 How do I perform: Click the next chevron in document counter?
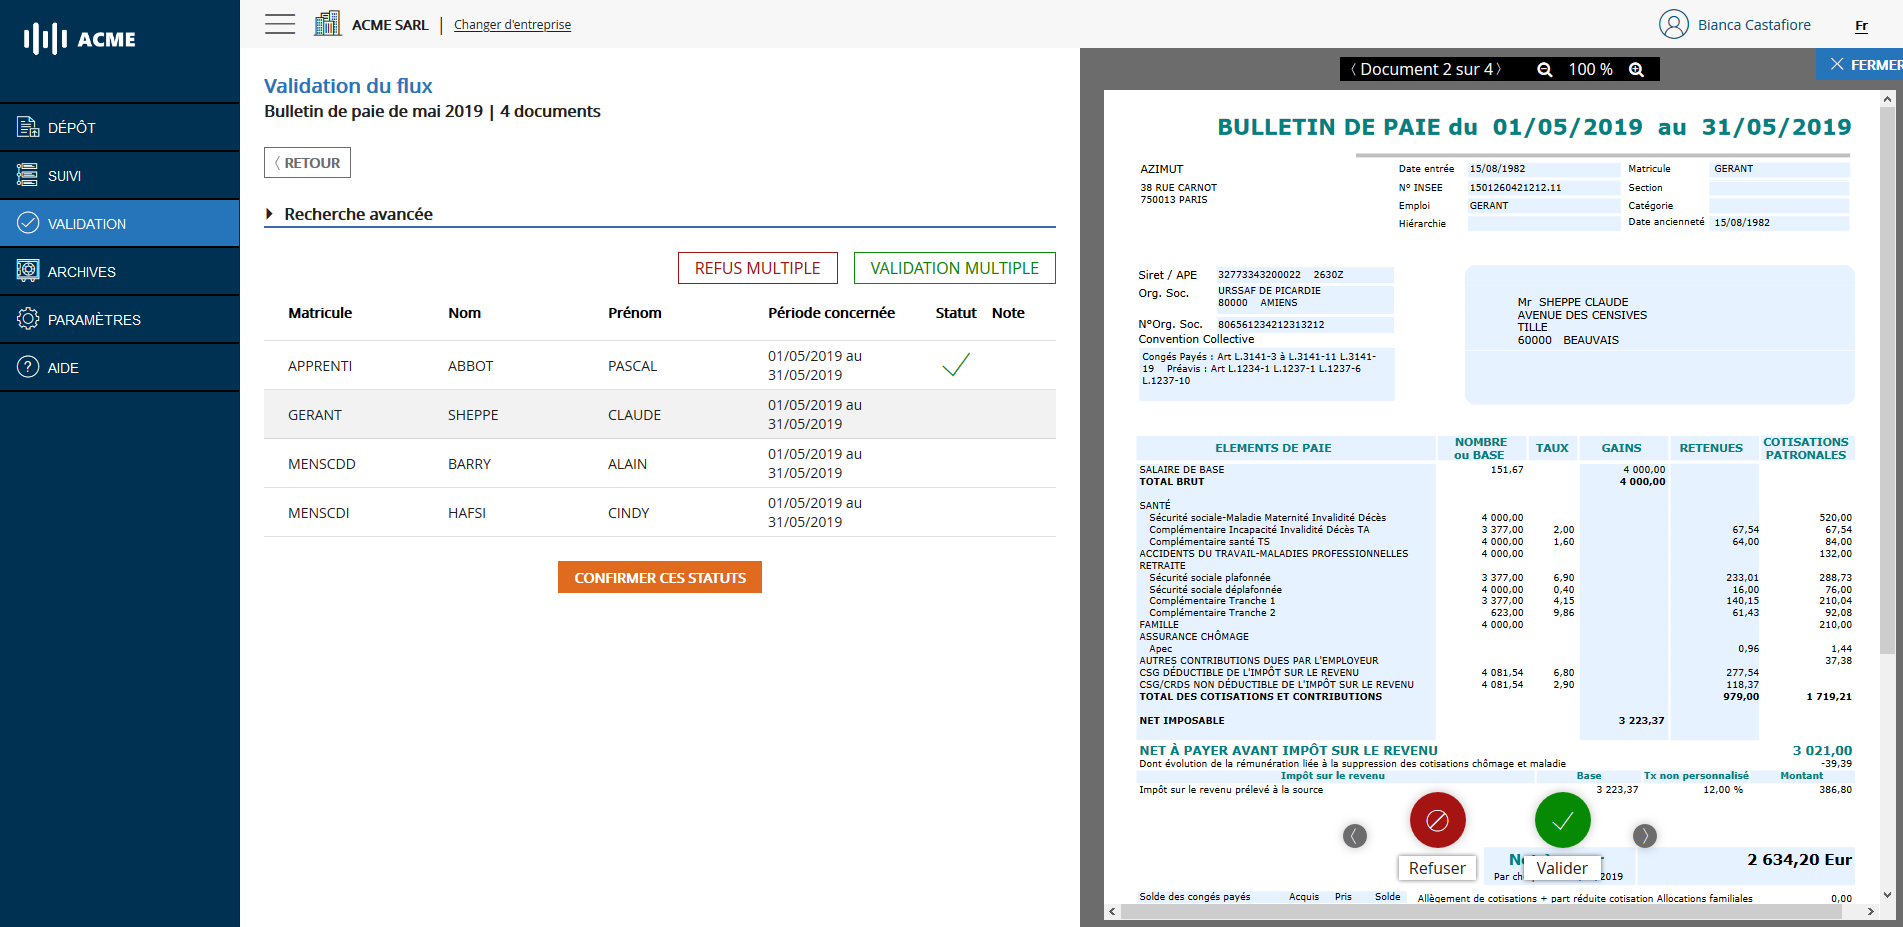[1499, 69]
